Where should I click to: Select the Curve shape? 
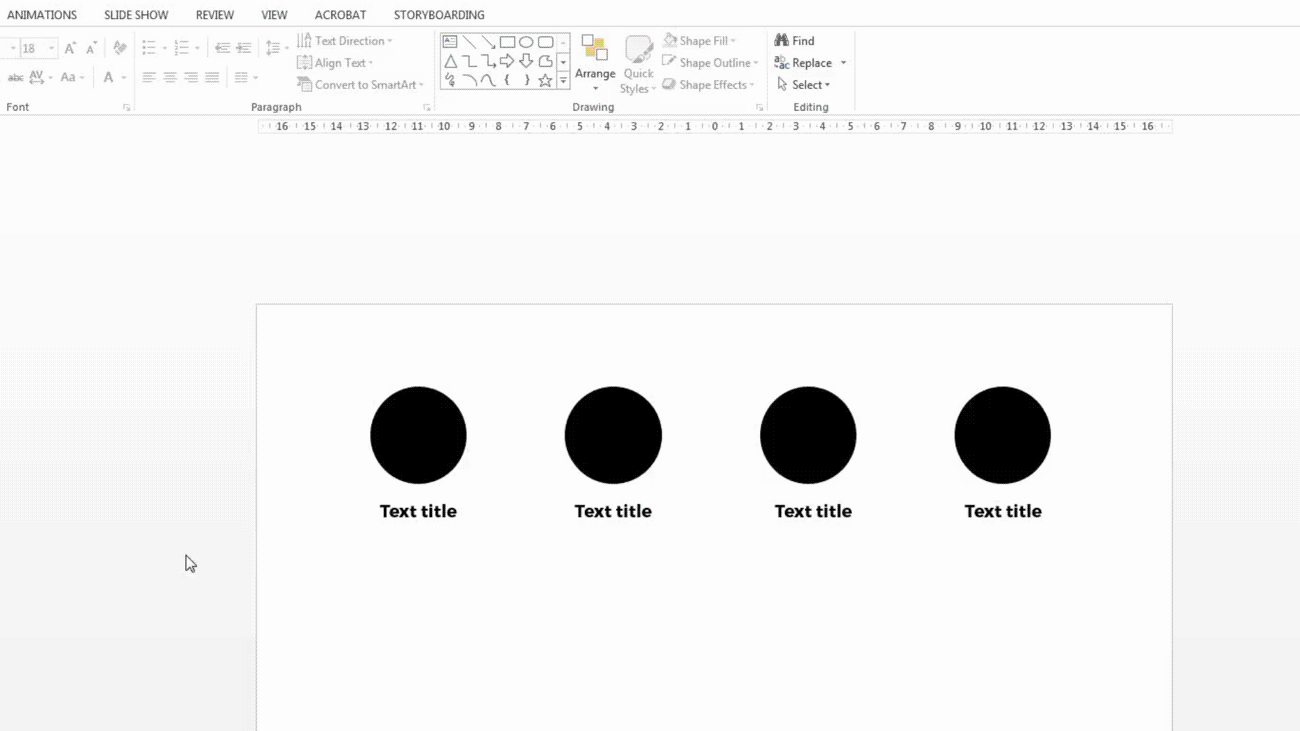[488, 80]
